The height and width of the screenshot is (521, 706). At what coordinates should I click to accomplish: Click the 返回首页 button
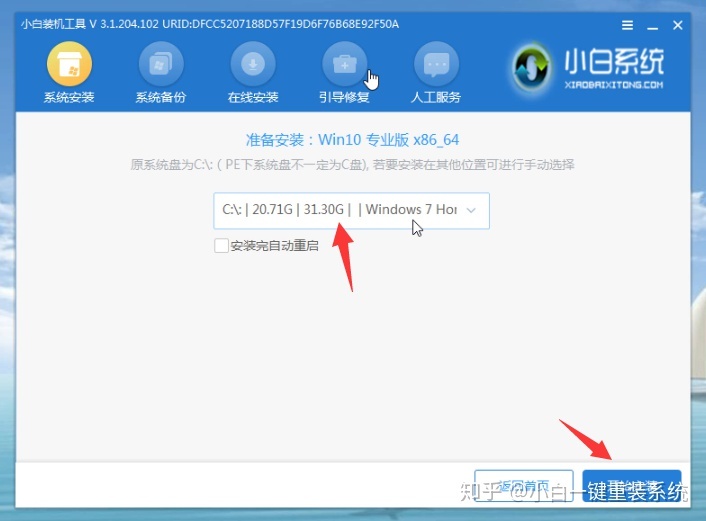(524, 486)
